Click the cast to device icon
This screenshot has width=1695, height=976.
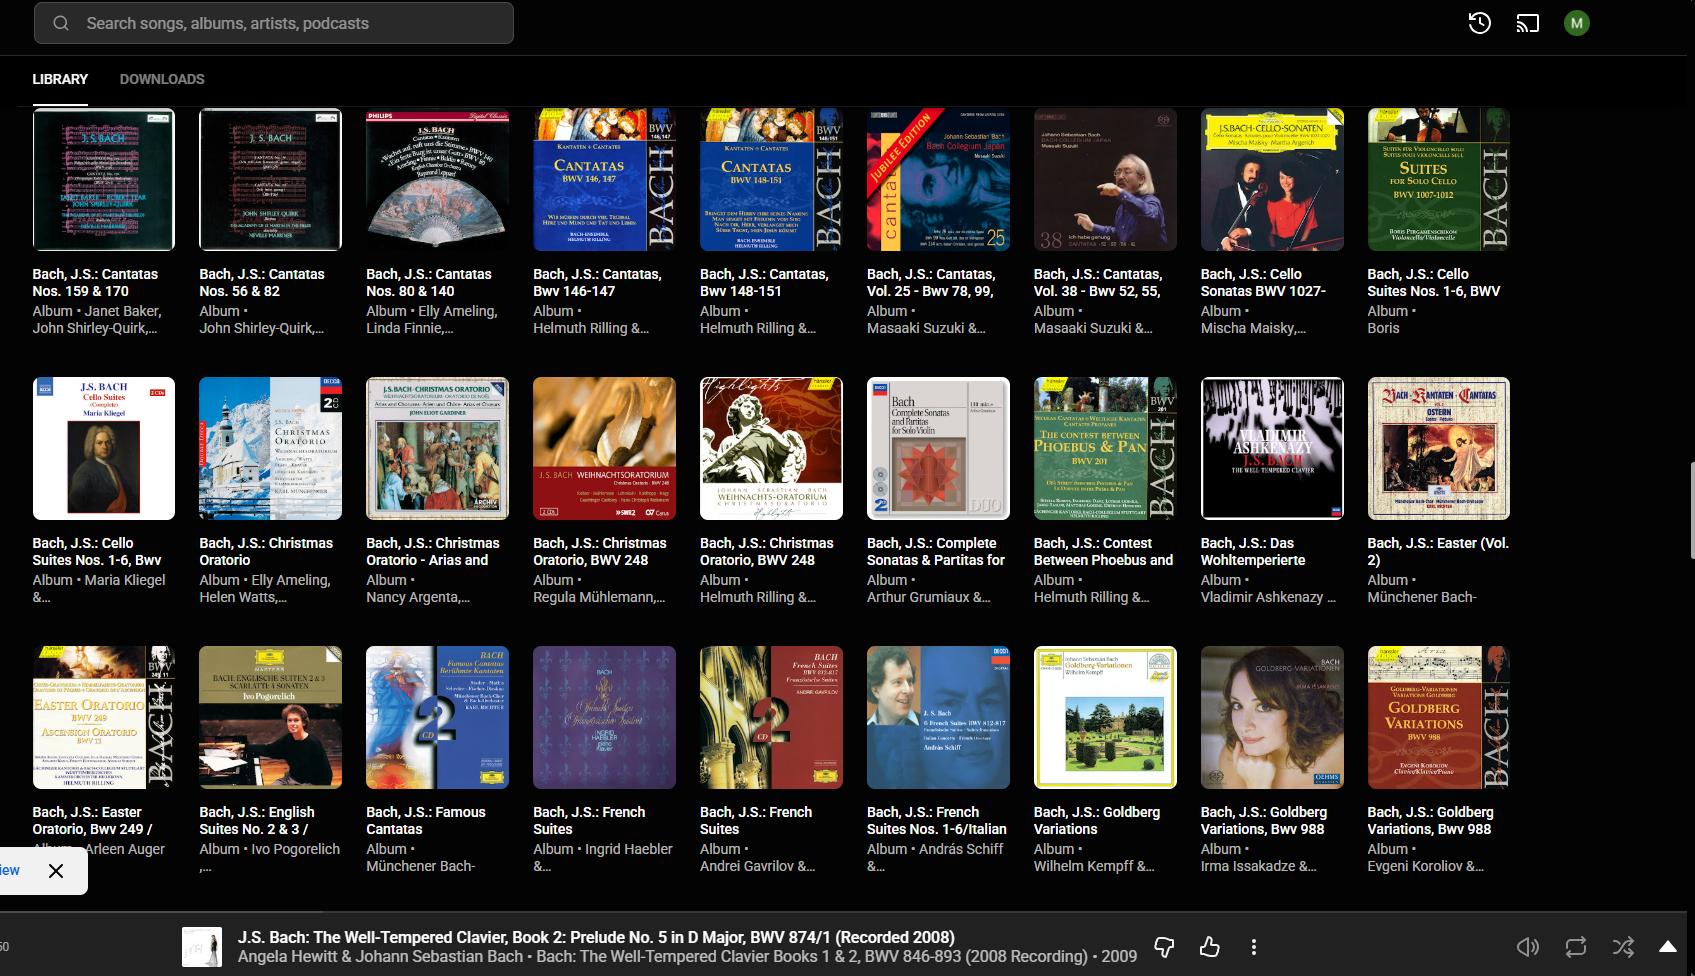(x=1528, y=23)
